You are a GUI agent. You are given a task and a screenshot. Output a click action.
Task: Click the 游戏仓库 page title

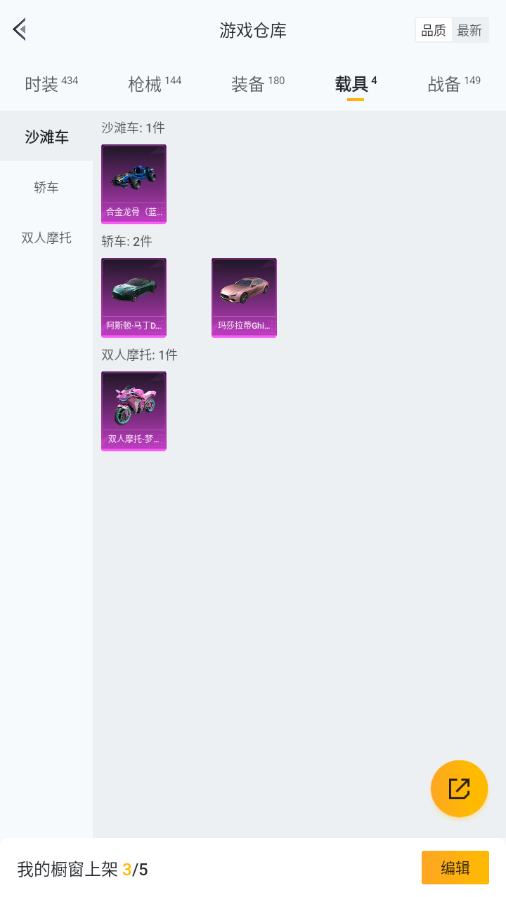pyautogui.click(x=253, y=30)
